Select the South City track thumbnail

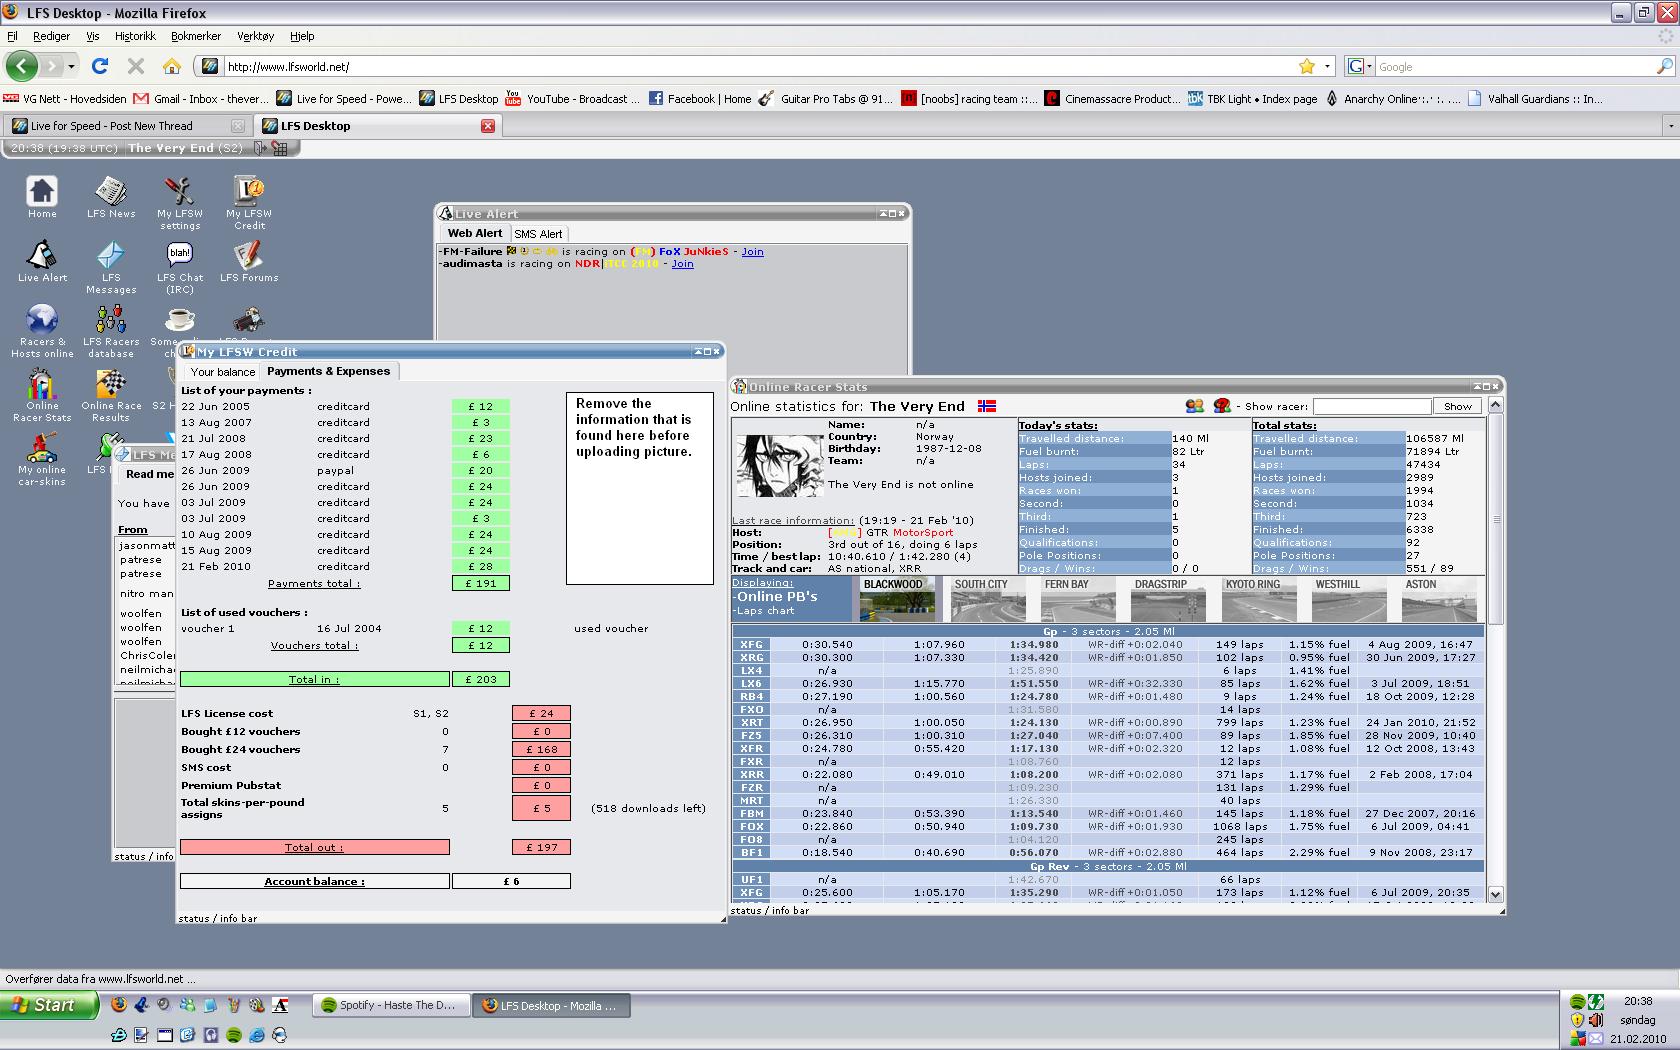988,599
